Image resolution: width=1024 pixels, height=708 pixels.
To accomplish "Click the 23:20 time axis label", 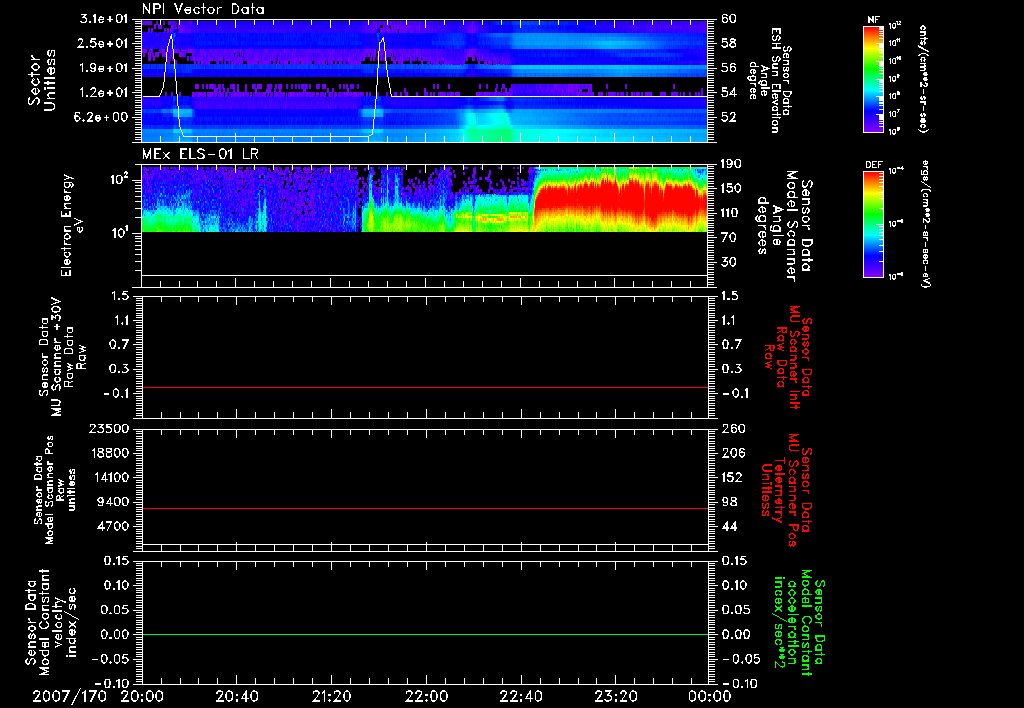I will pyautogui.click(x=615, y=695).
